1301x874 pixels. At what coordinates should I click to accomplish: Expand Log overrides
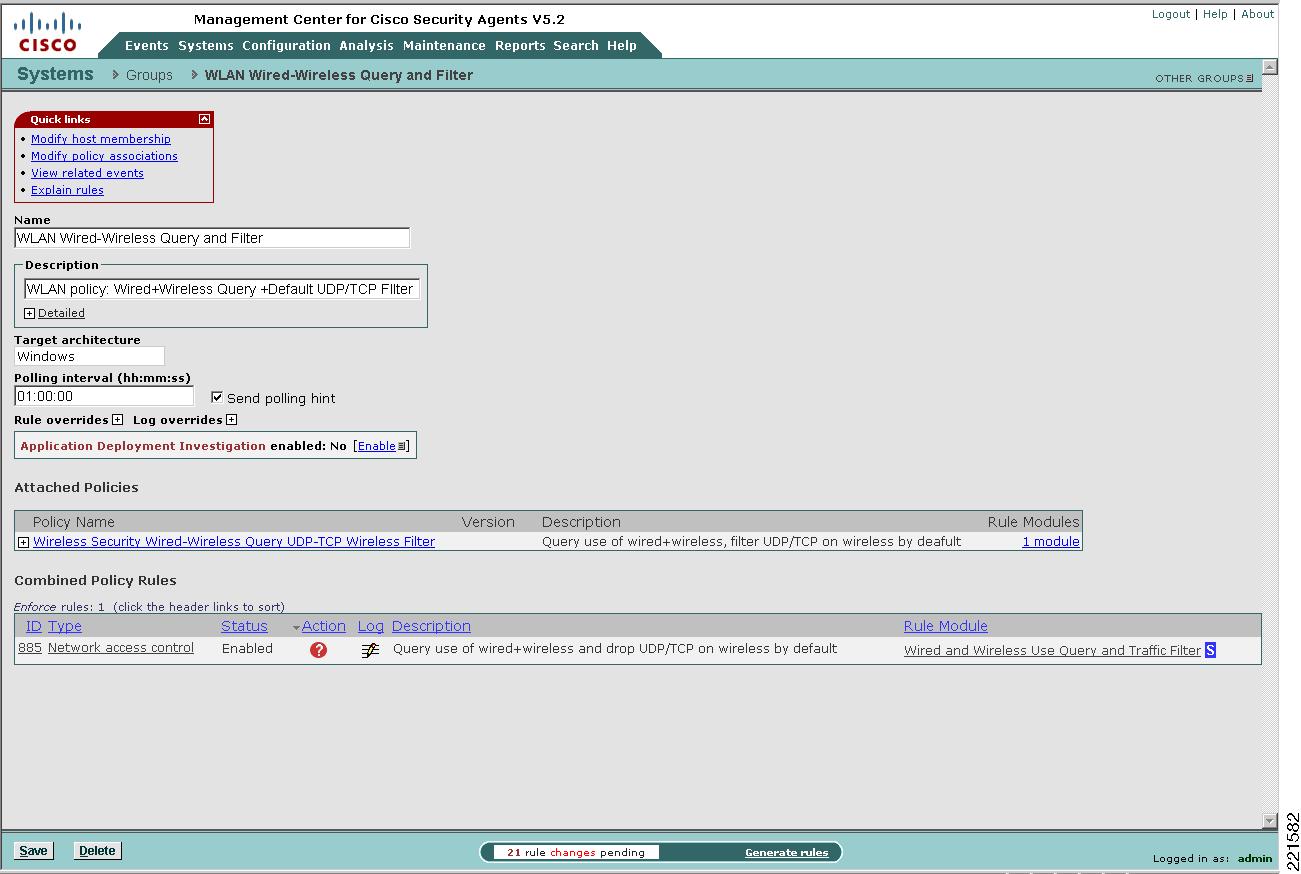tap(231, 420)
